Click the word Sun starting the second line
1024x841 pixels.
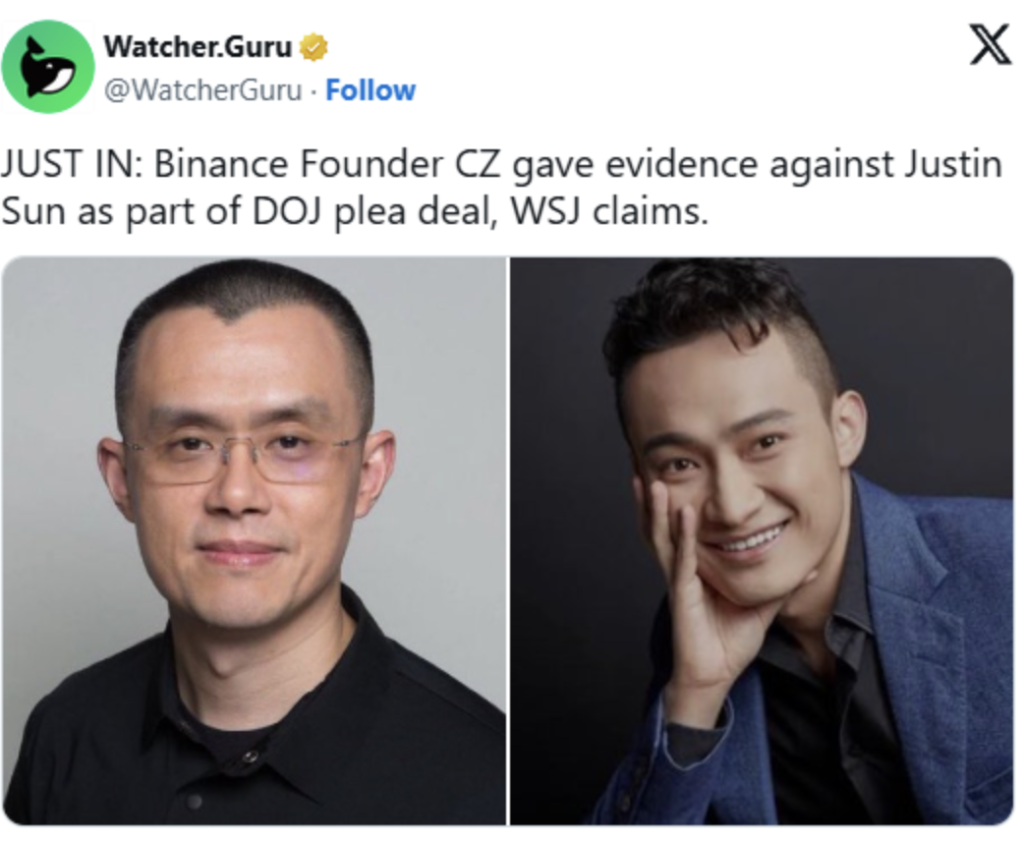coord(33,212)
